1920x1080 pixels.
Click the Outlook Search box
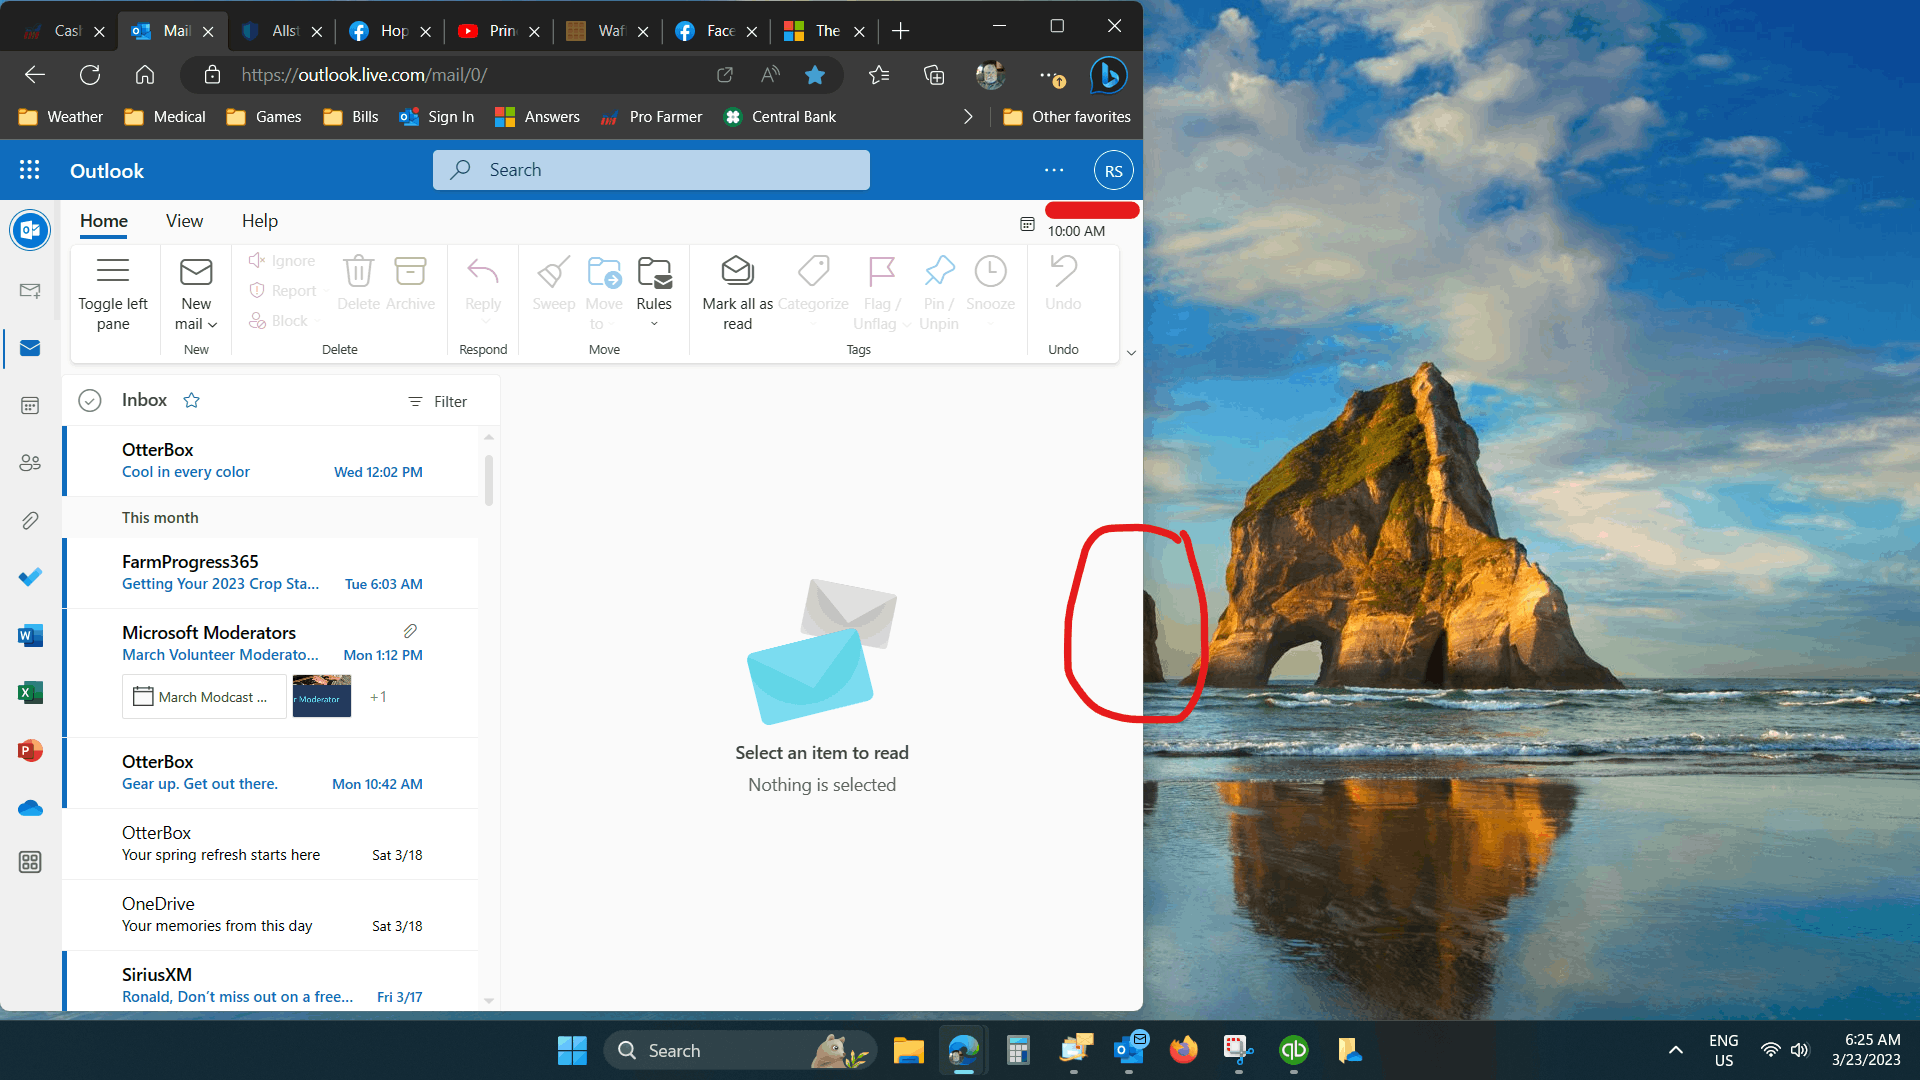[x=651, y=170]
